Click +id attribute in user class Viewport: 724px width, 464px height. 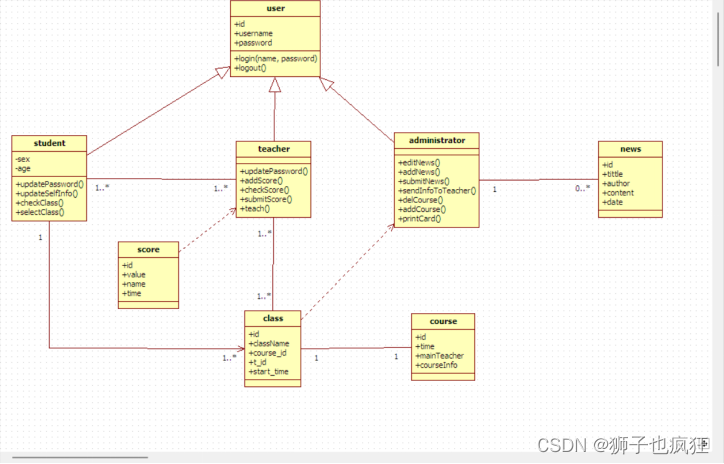[x=240, y=24]
